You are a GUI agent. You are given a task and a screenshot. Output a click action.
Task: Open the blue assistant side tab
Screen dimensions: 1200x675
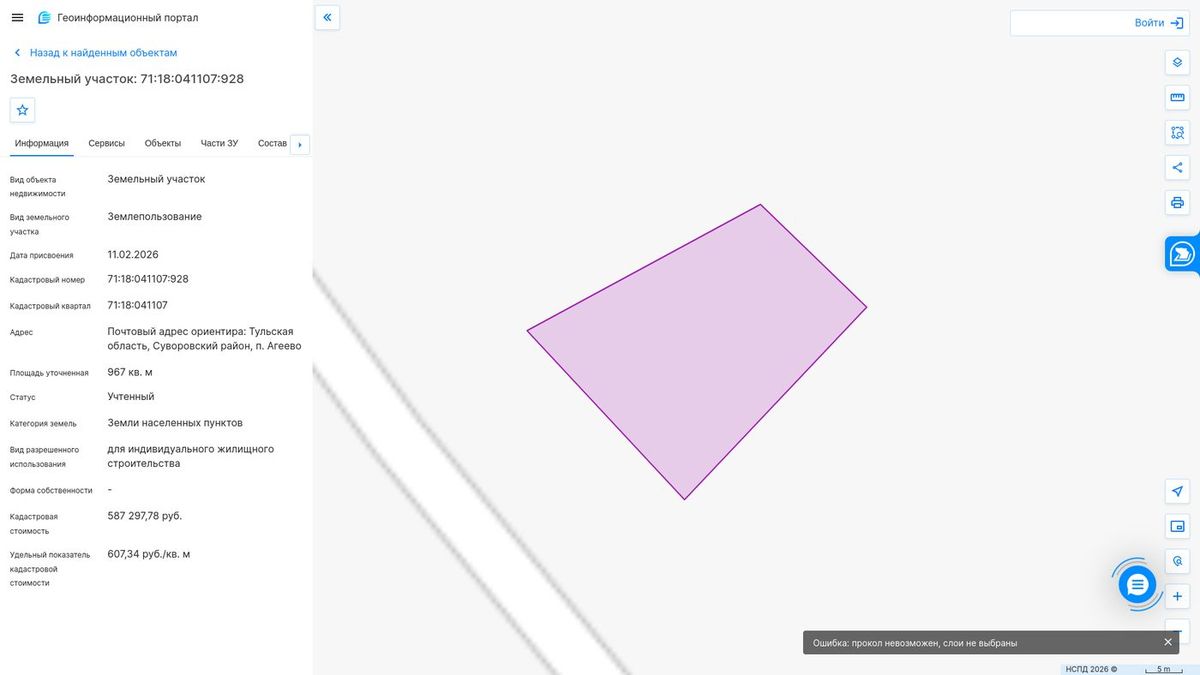[1182, 254]
